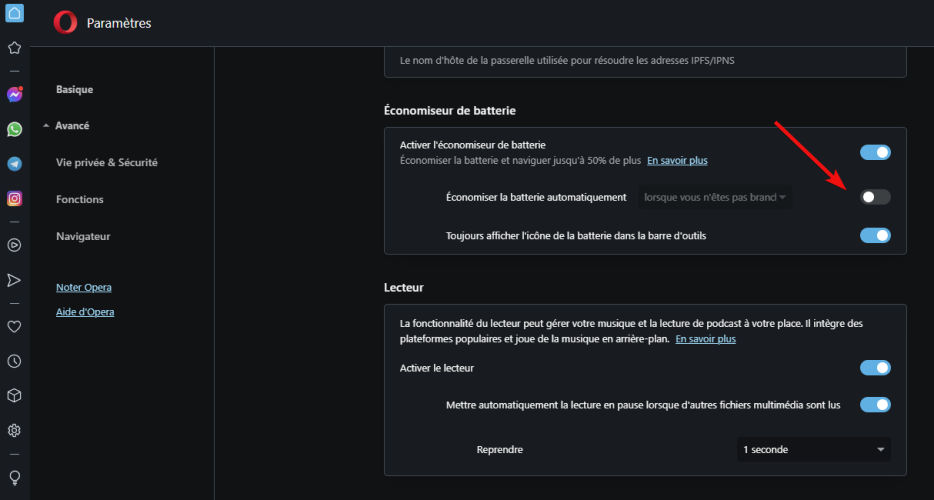Disable the battery saver toggle
This screenshot has width=934, height=500.
875,153
